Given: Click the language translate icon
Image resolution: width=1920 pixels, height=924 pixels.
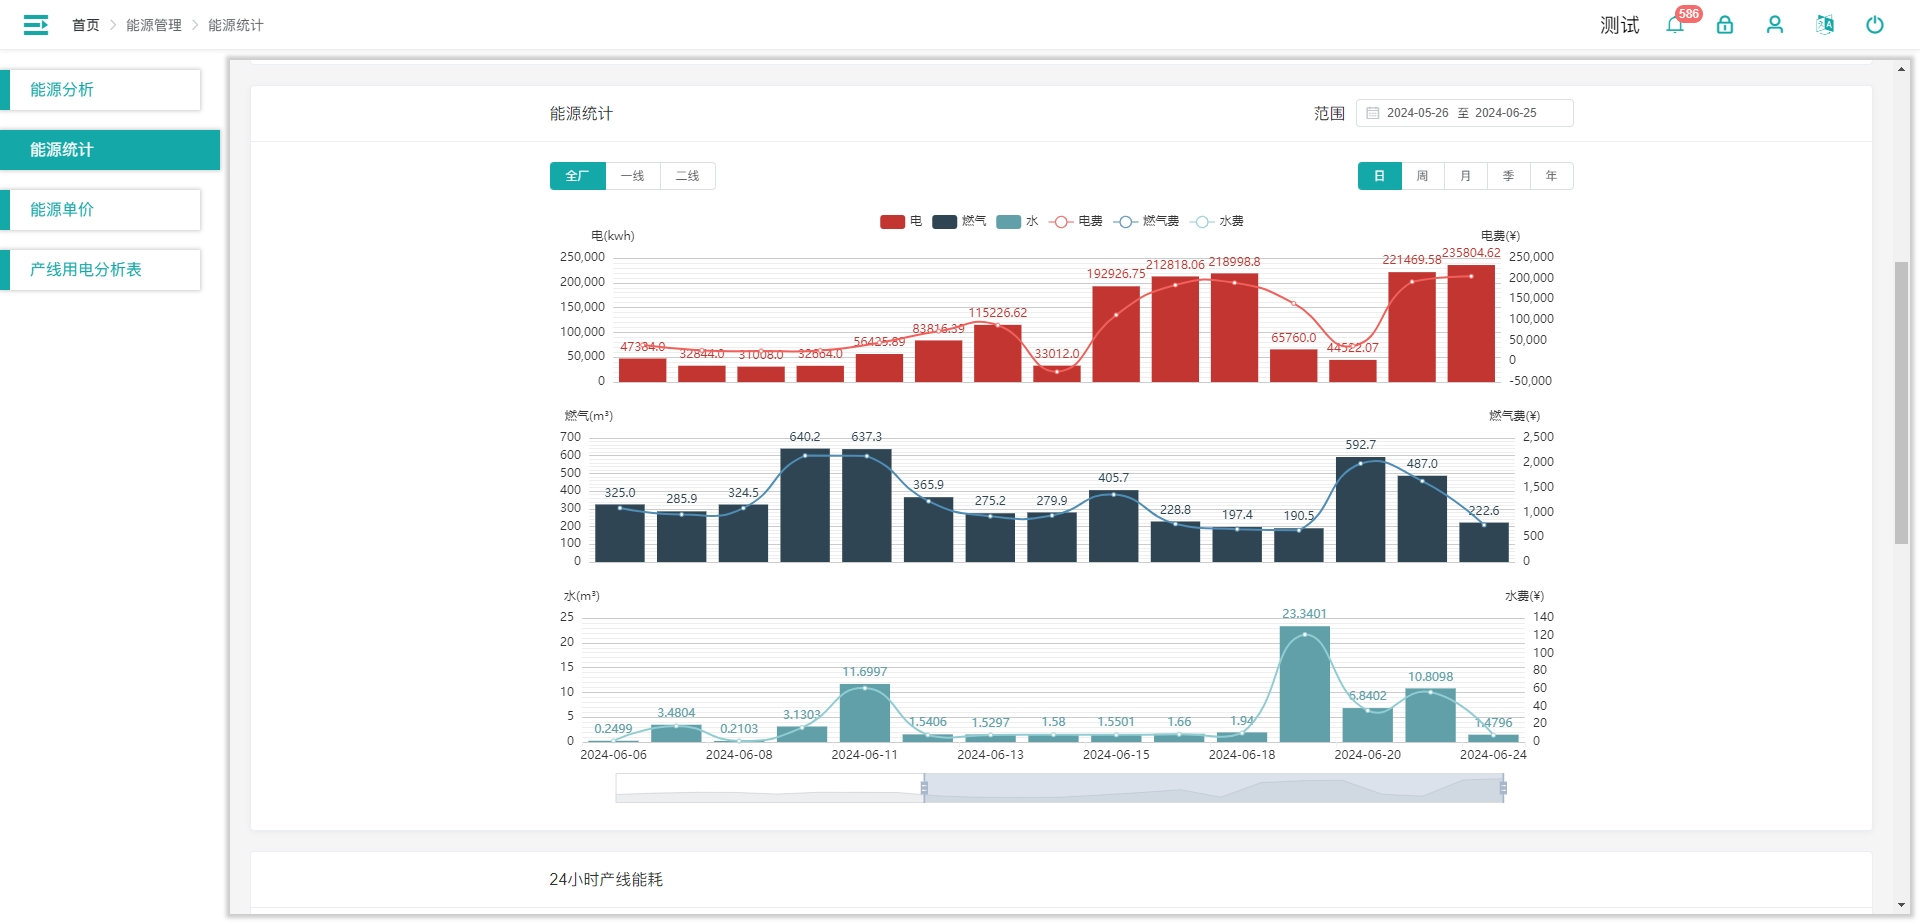Looking at the screenshot, I should pos(1825,25).
